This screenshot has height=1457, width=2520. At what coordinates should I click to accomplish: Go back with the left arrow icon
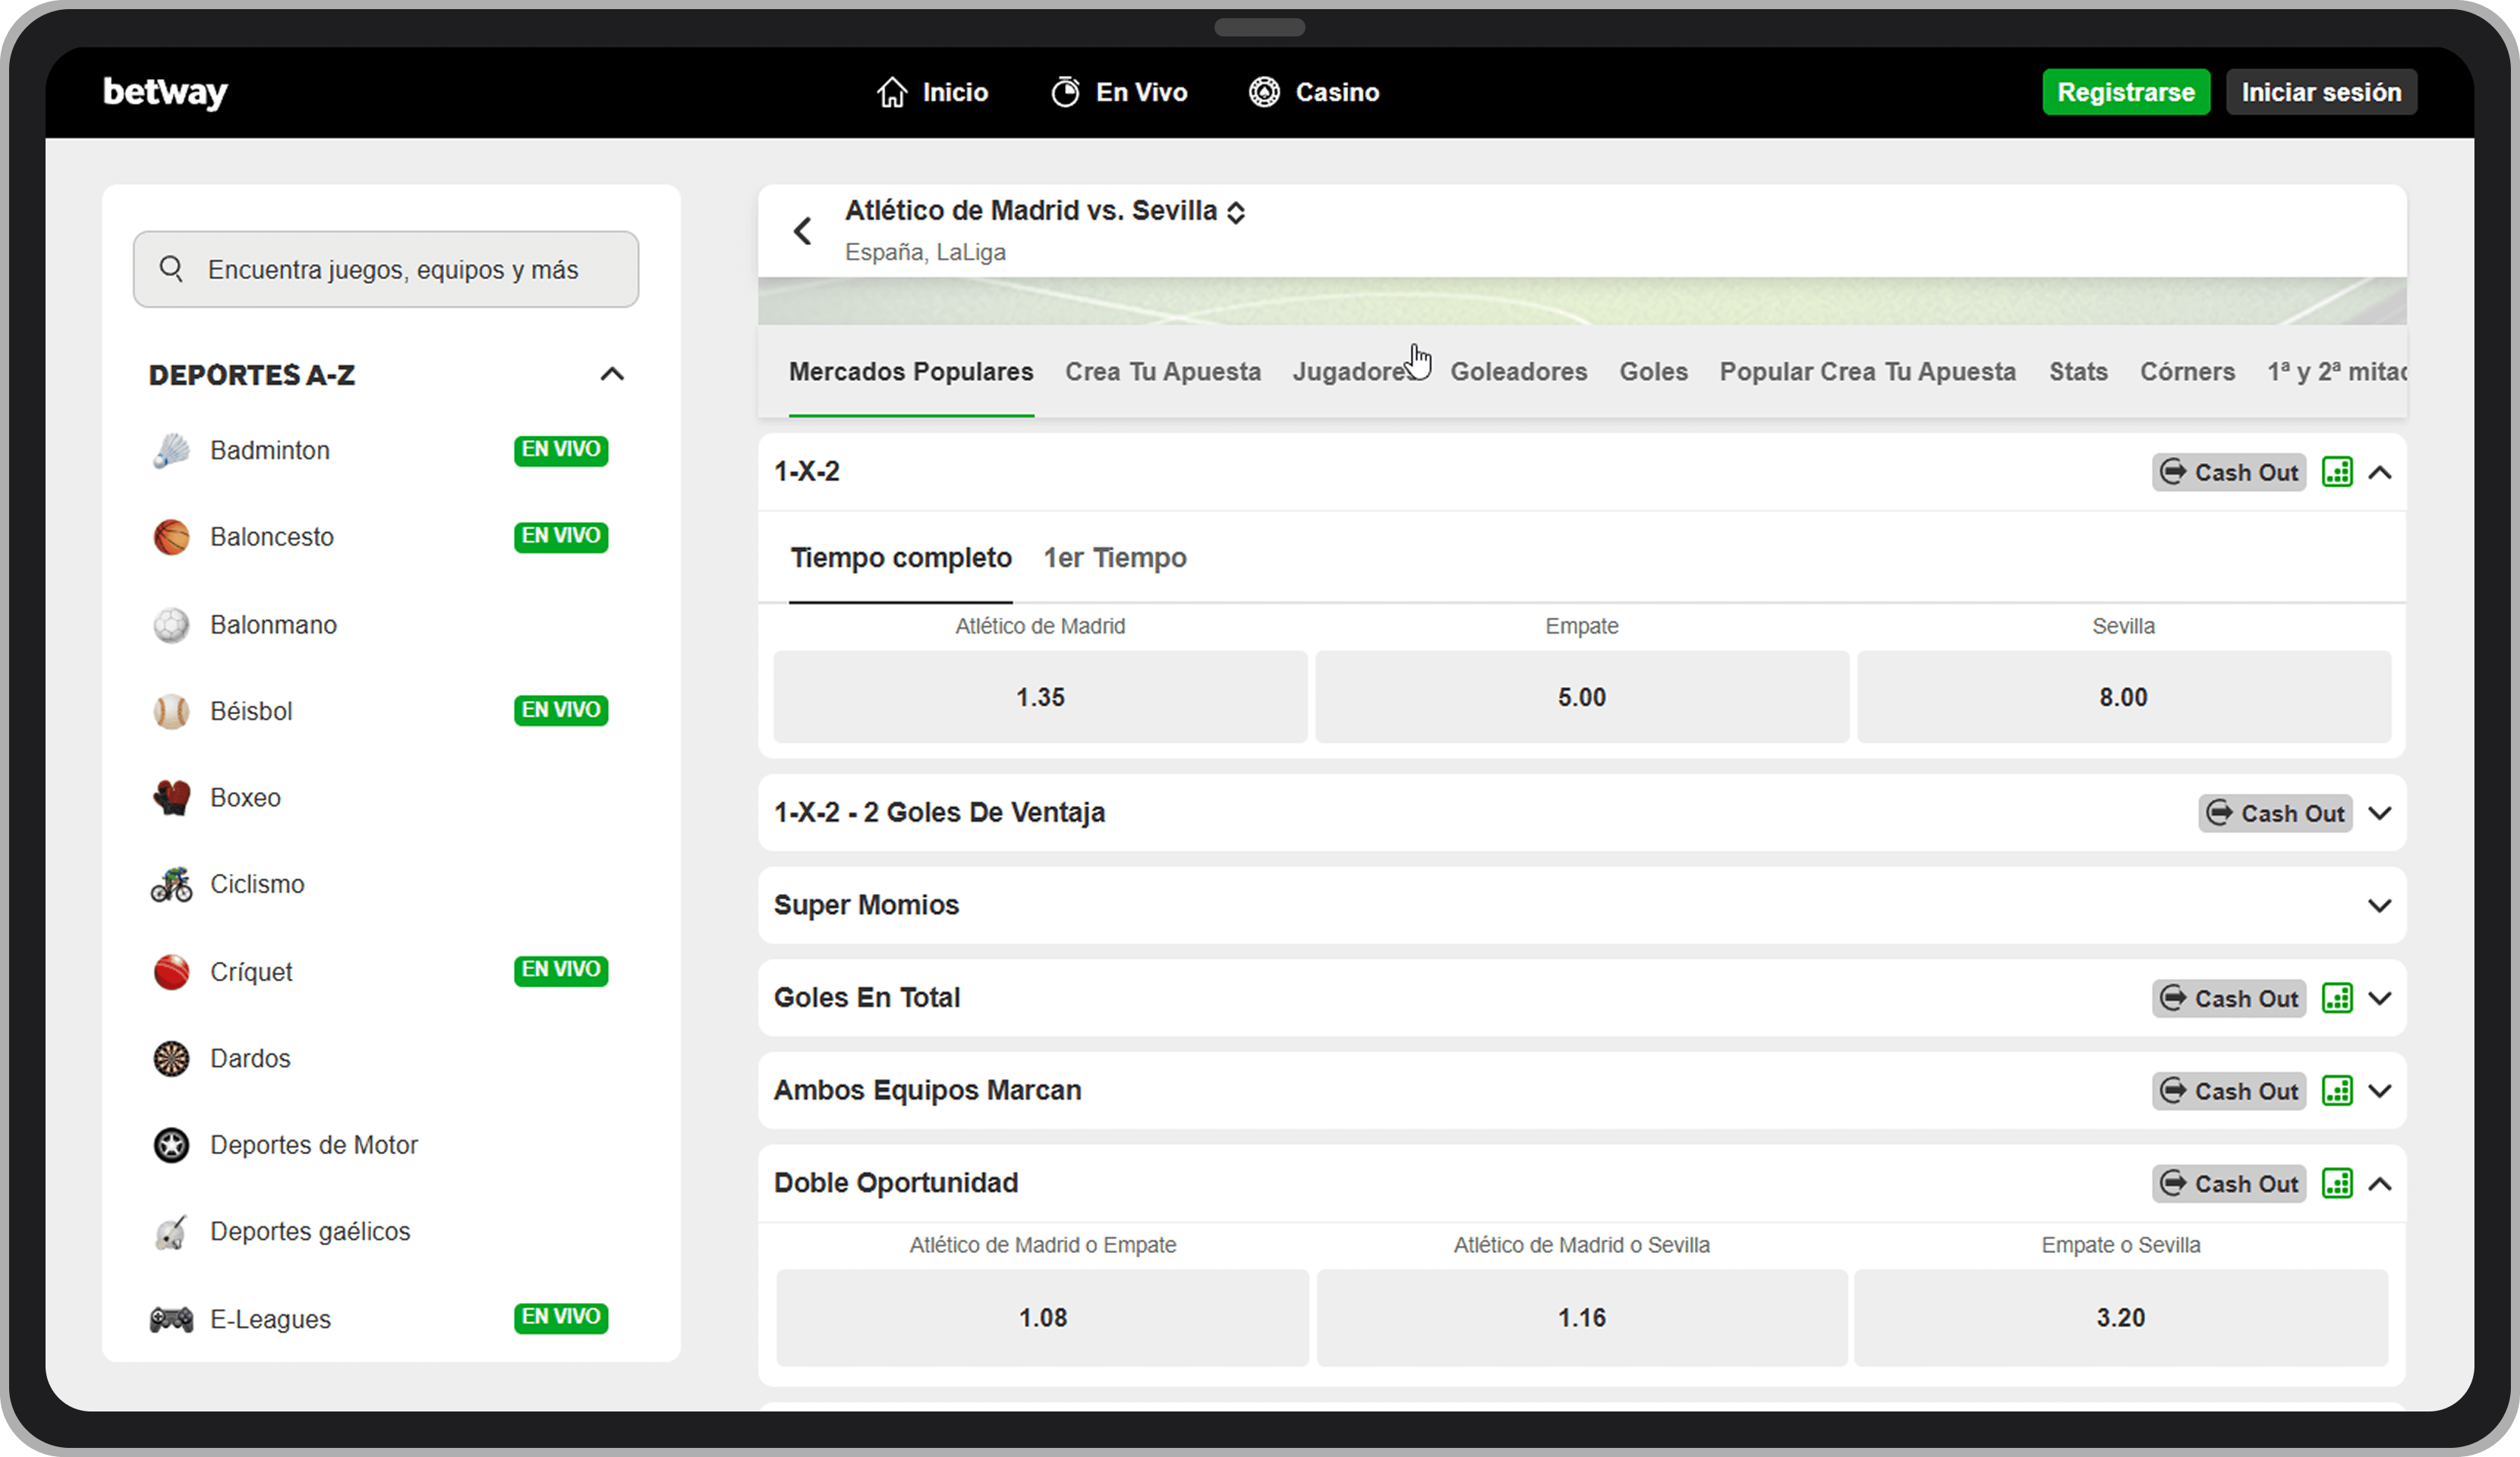802,231
